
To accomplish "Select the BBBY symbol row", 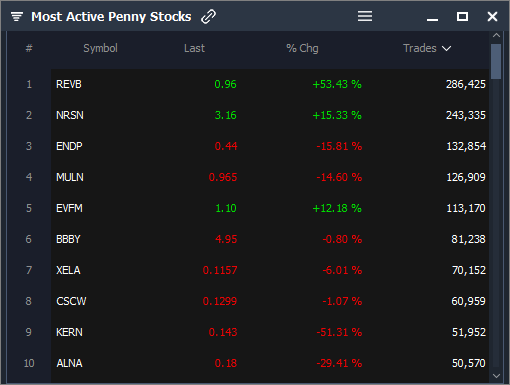I will (x=270, y=239).
